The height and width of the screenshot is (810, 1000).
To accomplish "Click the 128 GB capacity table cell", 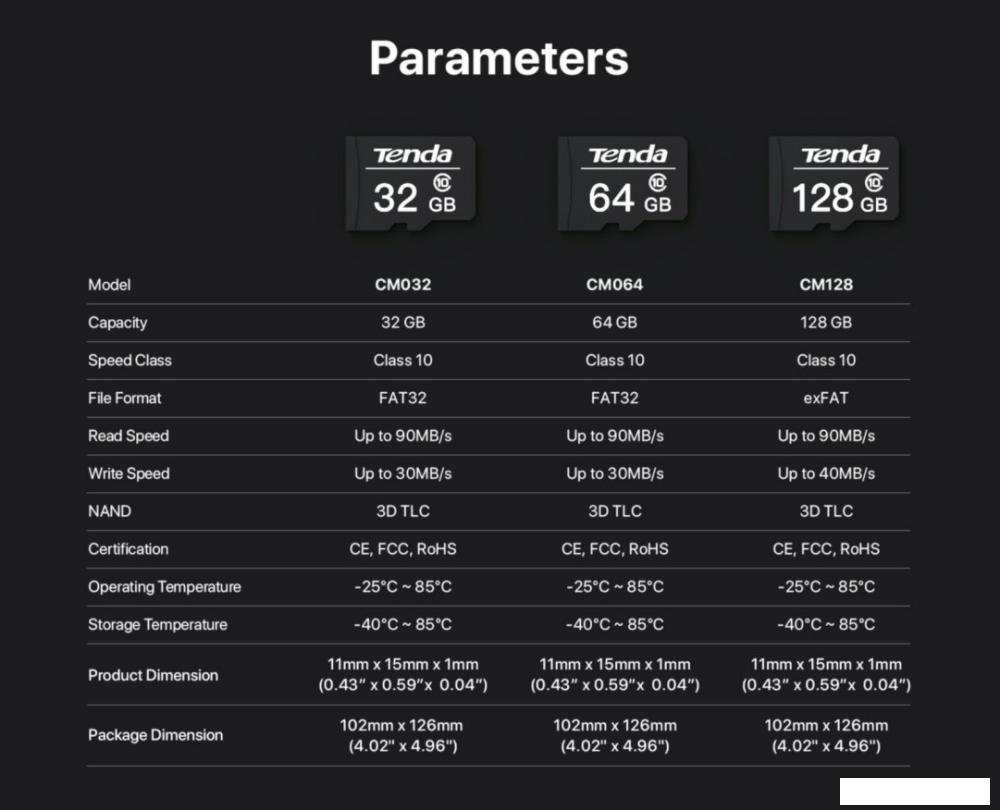I will [826, 323].
